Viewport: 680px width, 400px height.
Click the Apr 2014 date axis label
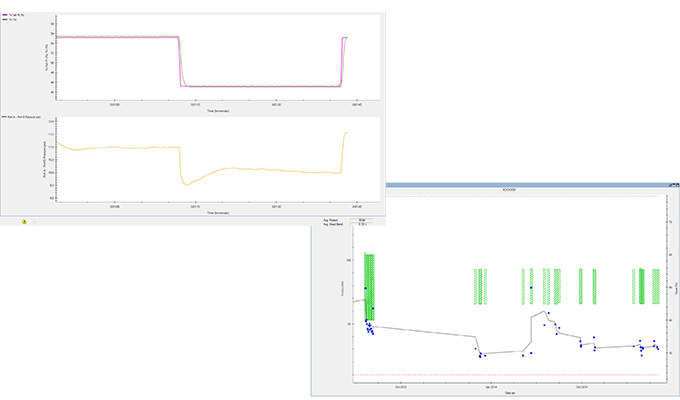click(491, 385)
